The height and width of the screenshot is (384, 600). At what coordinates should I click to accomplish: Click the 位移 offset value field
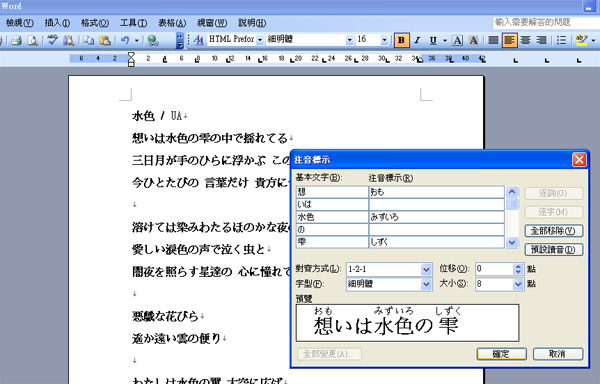(x=494, y=269)
